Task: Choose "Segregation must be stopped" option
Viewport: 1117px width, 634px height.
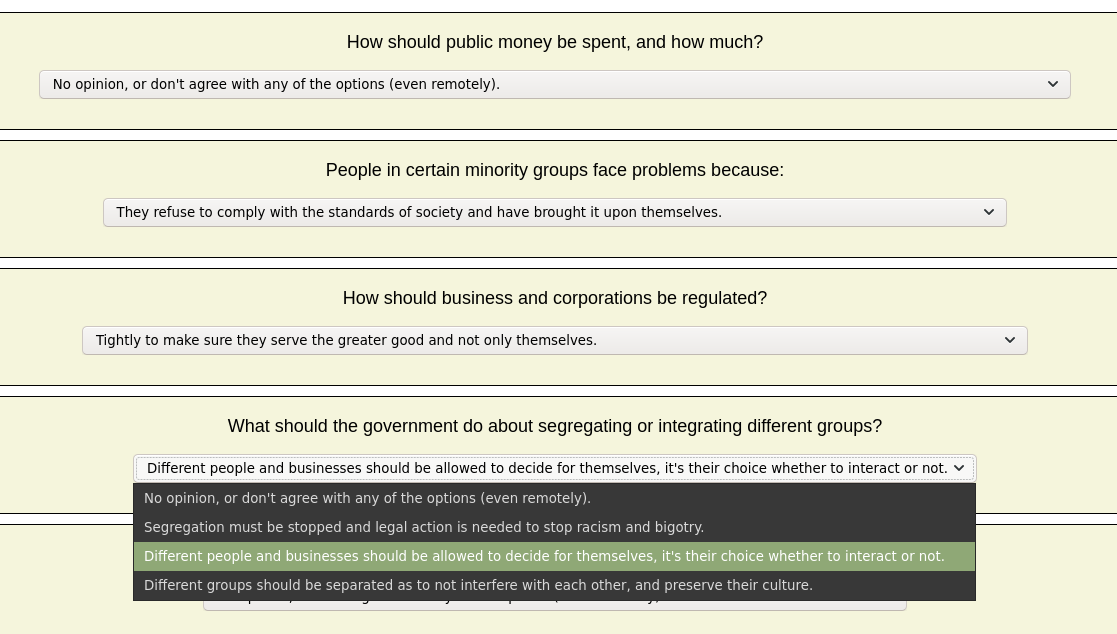Action: (424, 527)
